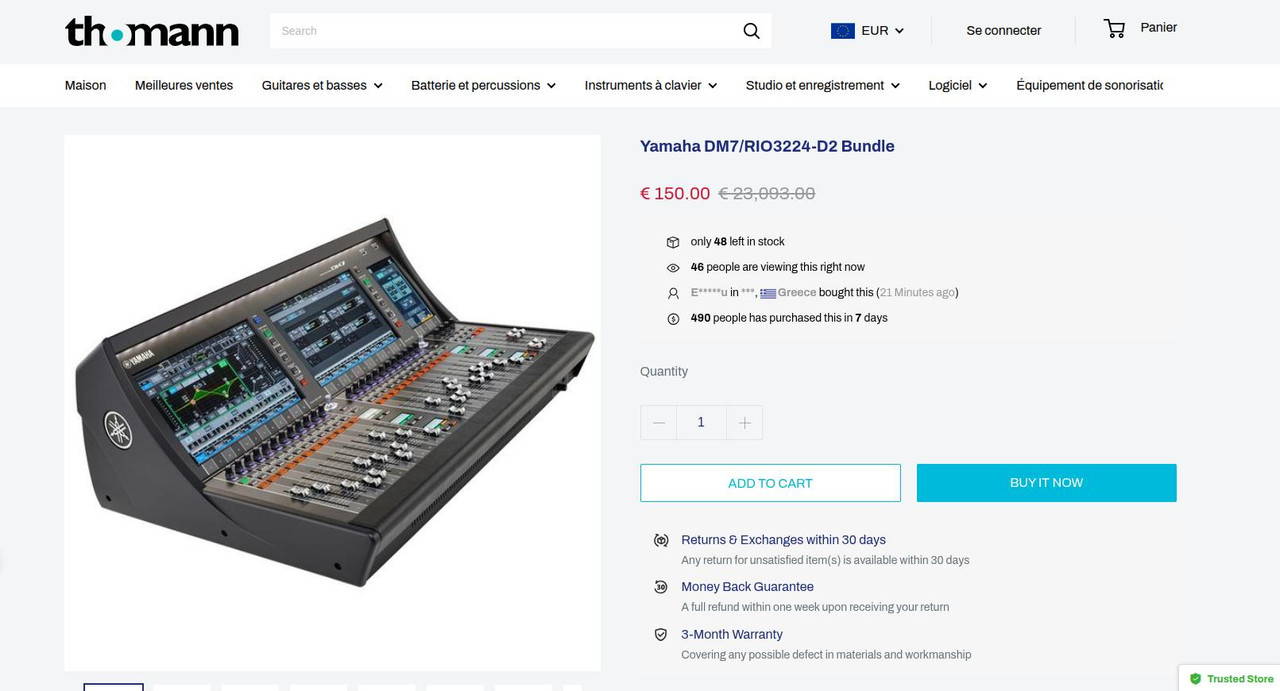
Task: Click the eye viewers icon
Action: pyautogui.click(x=673, y=268)
